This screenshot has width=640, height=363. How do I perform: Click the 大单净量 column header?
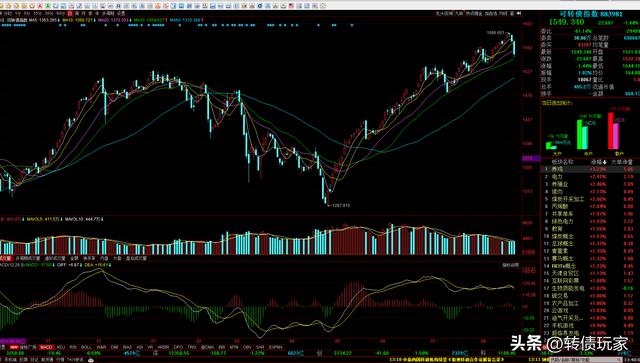pyautogui.click(x=622, y=162)
